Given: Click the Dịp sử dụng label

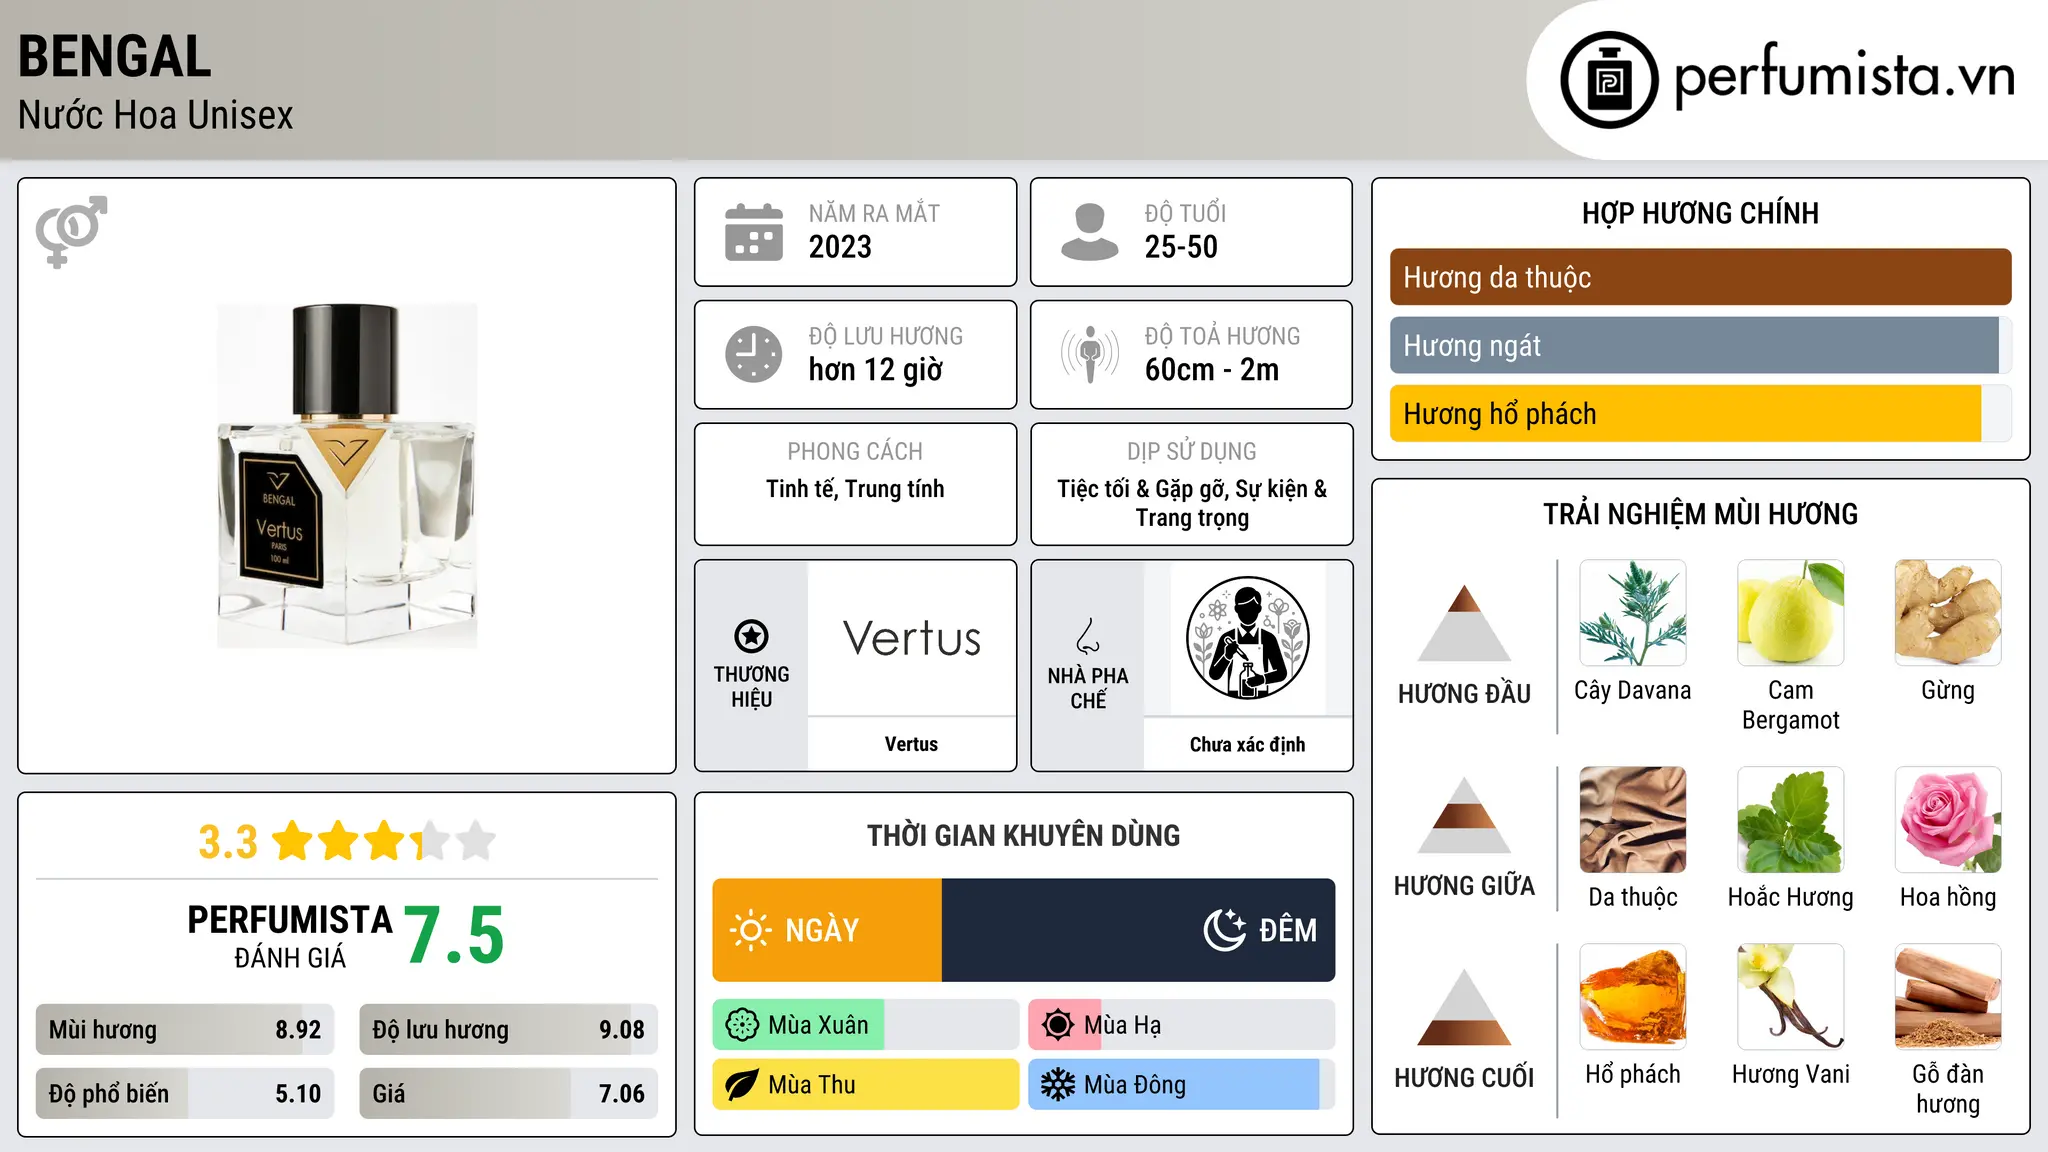Looking at the screenshot, I should coord(1192,452).
